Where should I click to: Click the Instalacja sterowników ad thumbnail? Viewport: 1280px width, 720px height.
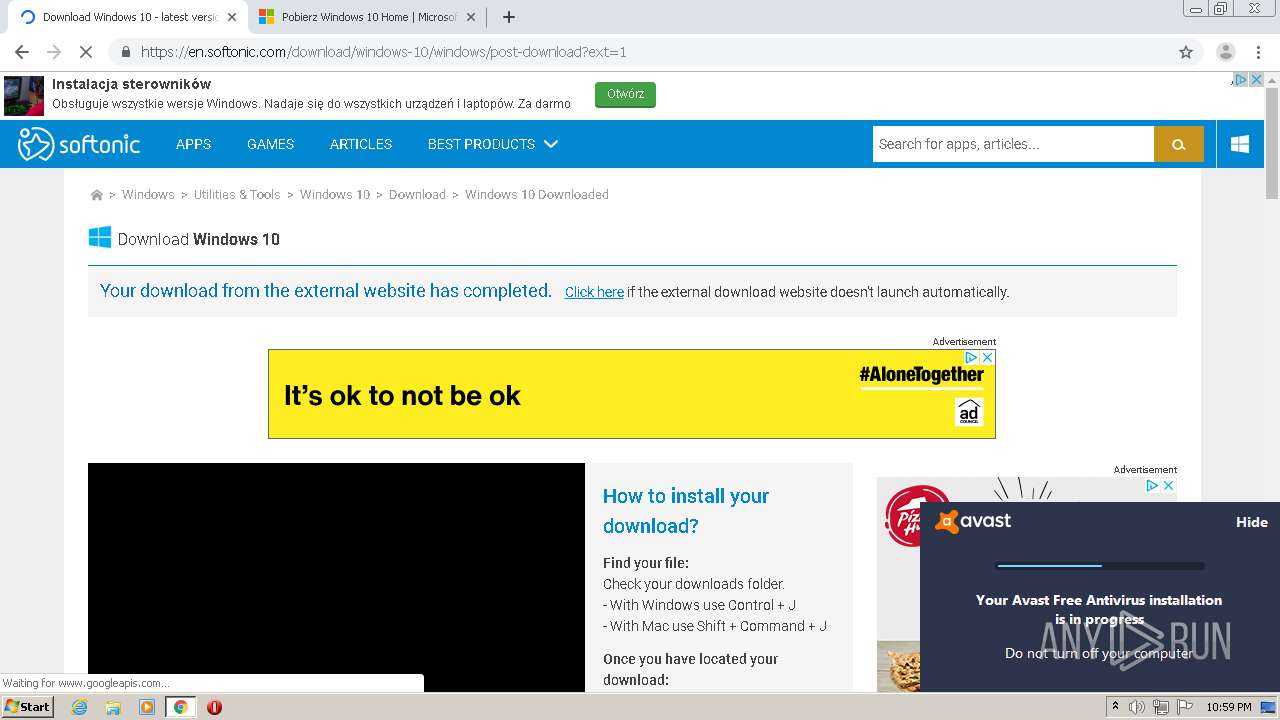24,96
